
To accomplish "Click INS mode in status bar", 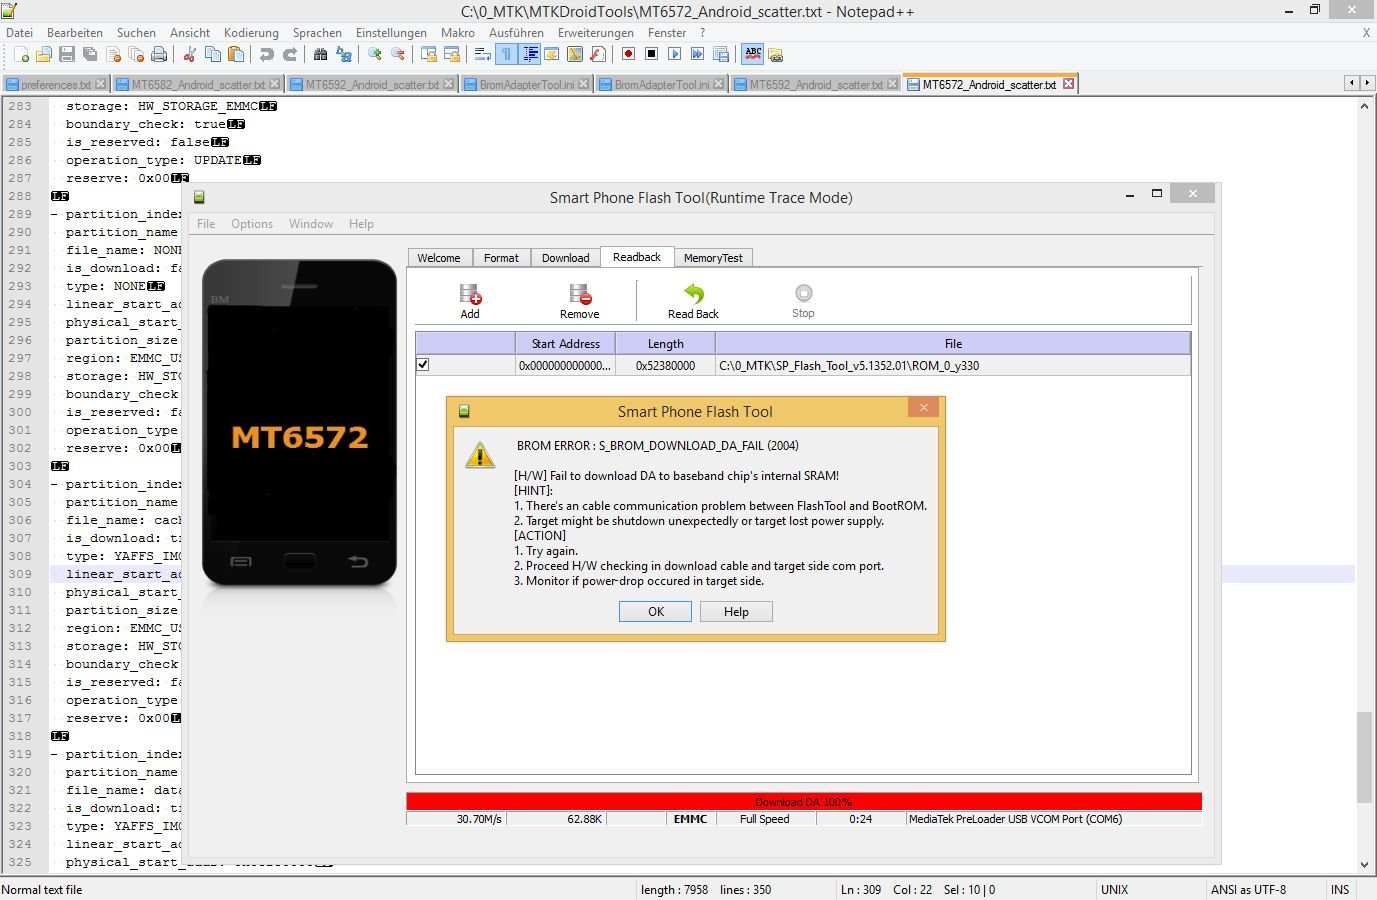I will 1340,889.
